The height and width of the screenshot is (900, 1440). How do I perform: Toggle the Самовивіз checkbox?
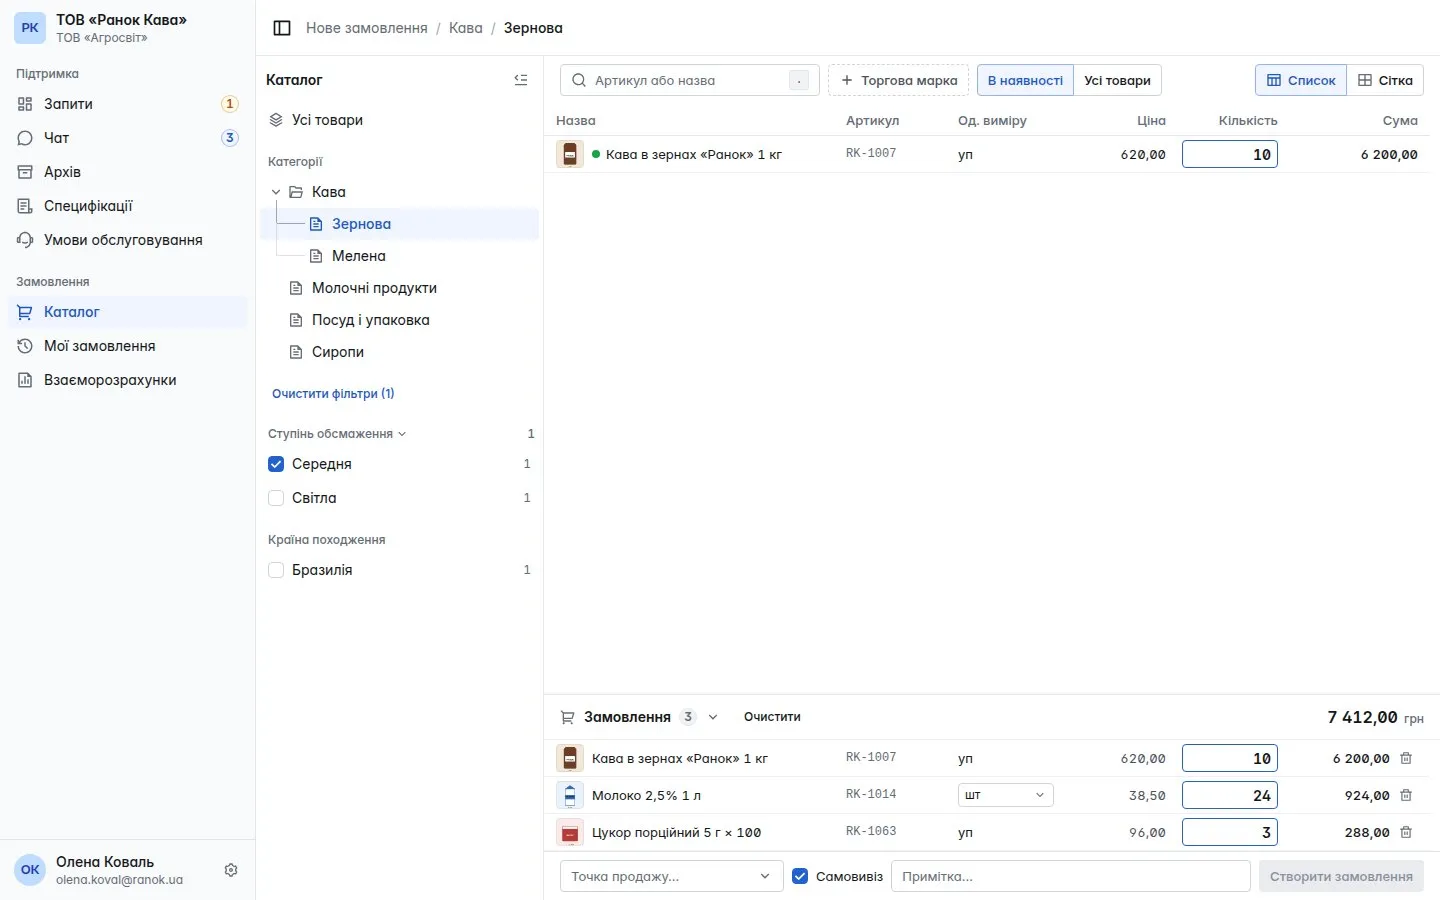pos(800,876)
